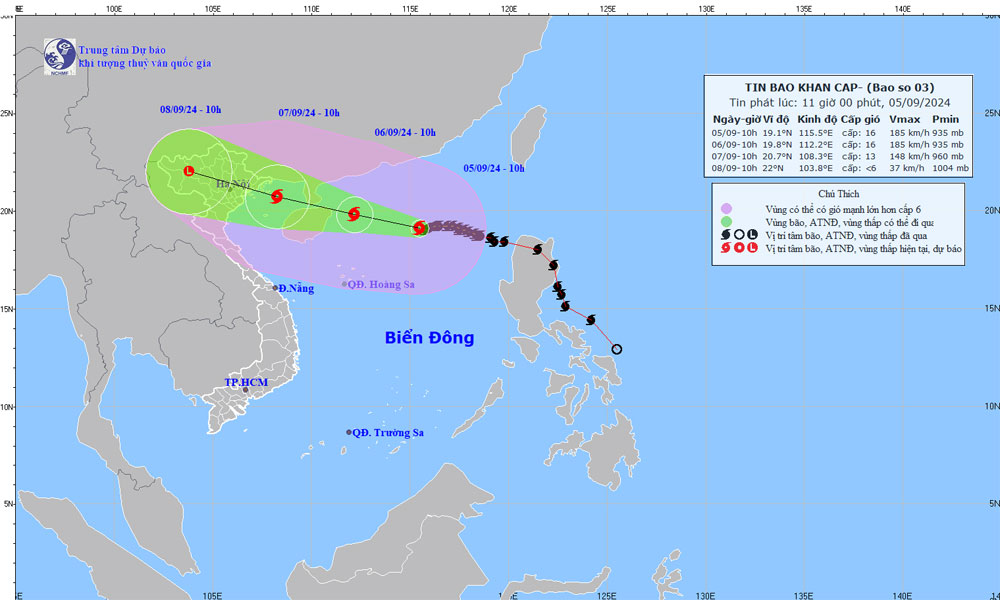
Task: Click the black storm icon in the legend
Action: point(726,235)
